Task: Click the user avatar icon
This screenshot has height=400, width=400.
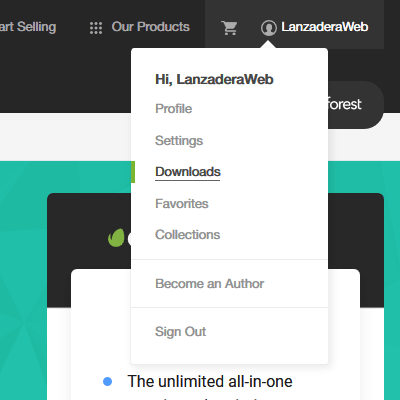Action: tap(269, 28)
